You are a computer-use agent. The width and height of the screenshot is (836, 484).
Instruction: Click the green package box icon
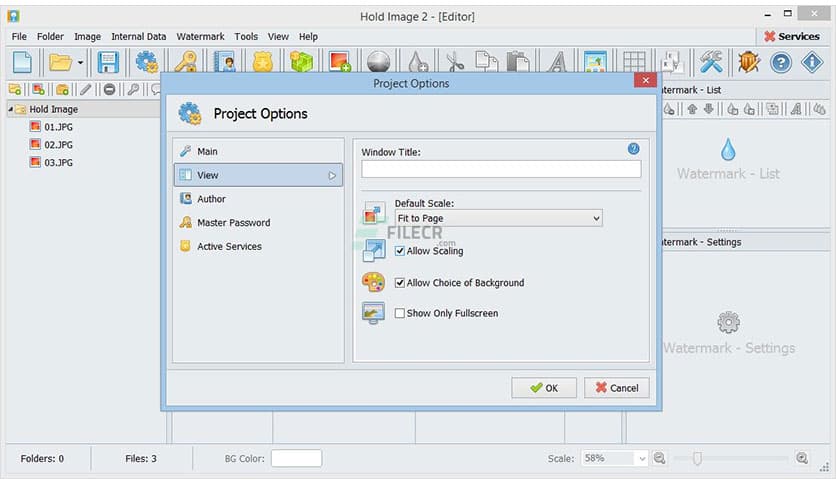301,62
